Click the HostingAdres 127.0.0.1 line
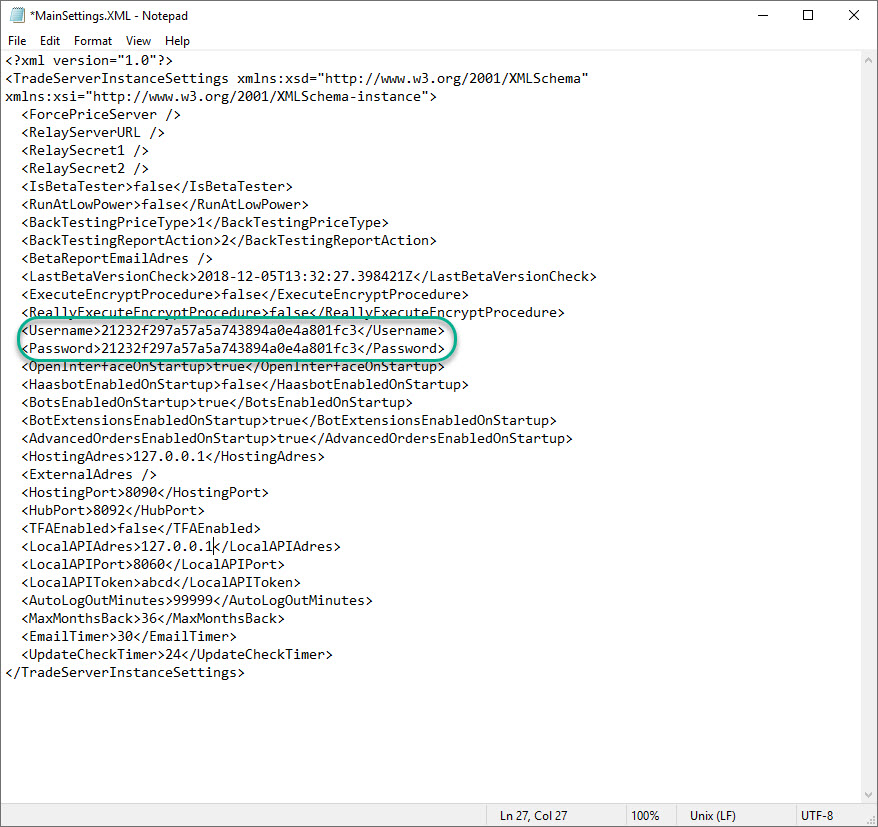Screen dimensions: 878x827 (x=173, y=456)
